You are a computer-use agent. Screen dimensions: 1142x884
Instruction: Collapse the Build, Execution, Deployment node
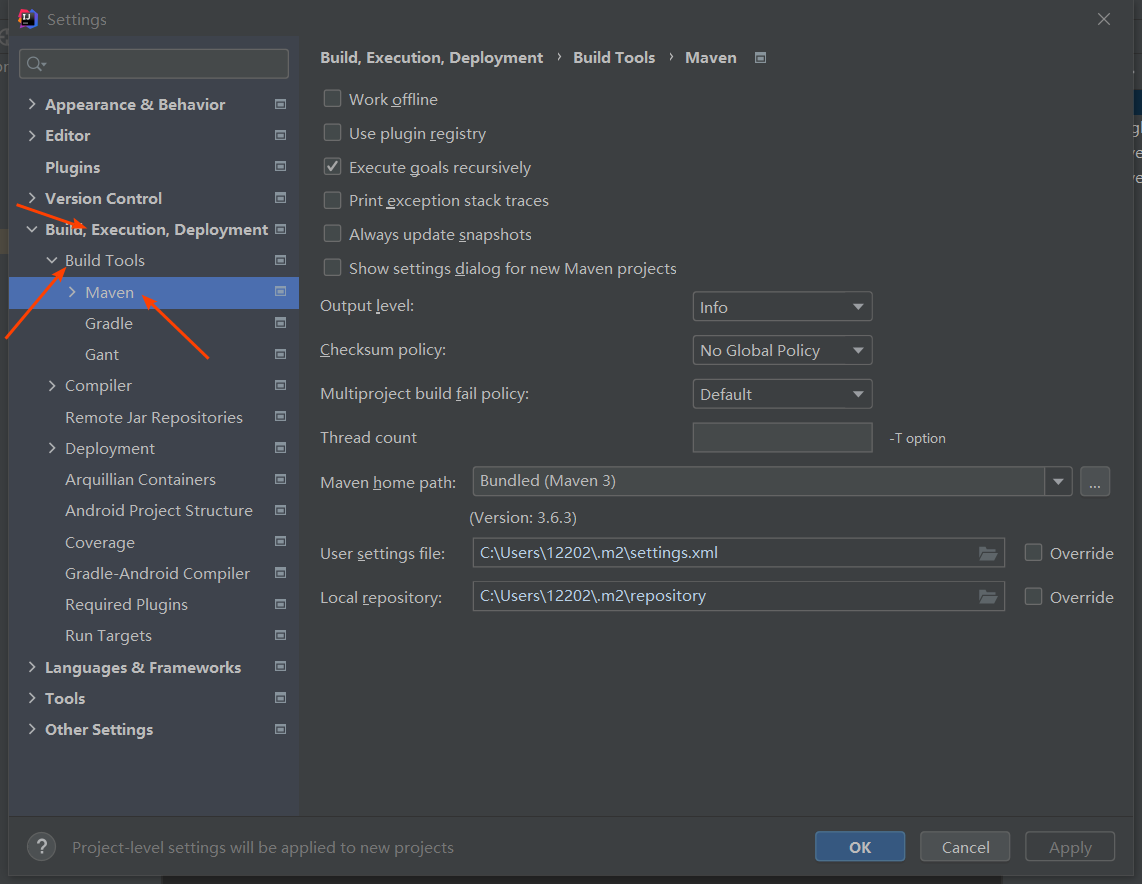[31, 229]
